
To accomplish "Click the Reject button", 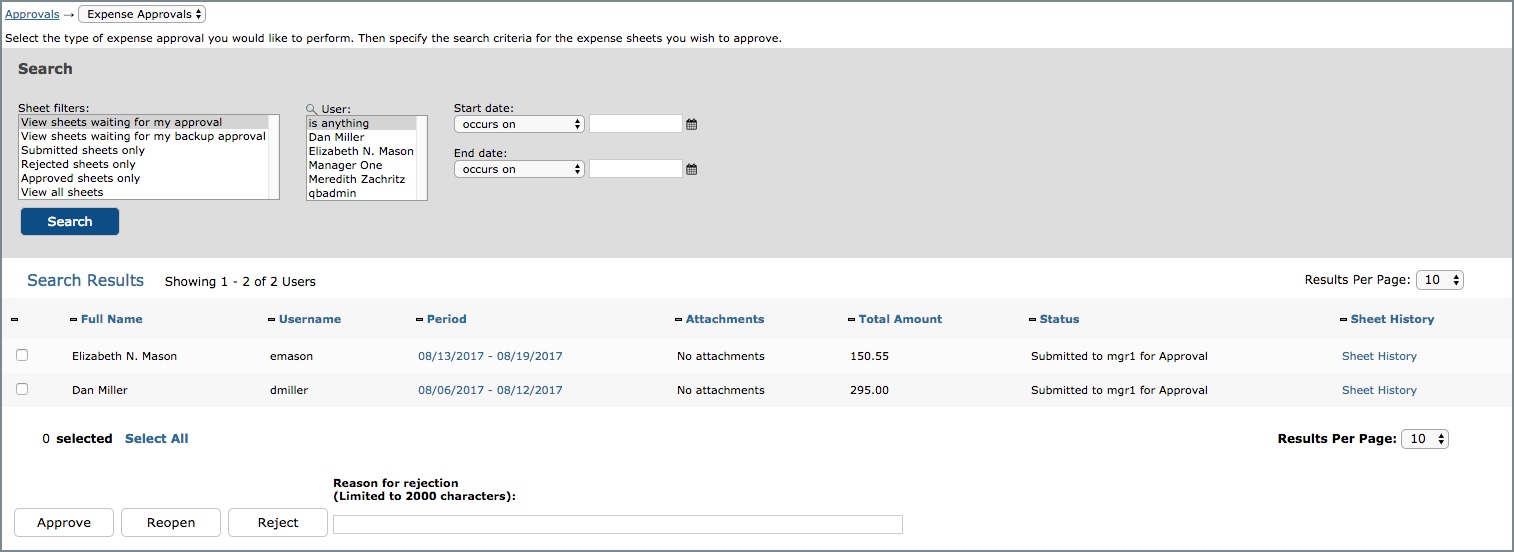I will [x=278, y=522].
